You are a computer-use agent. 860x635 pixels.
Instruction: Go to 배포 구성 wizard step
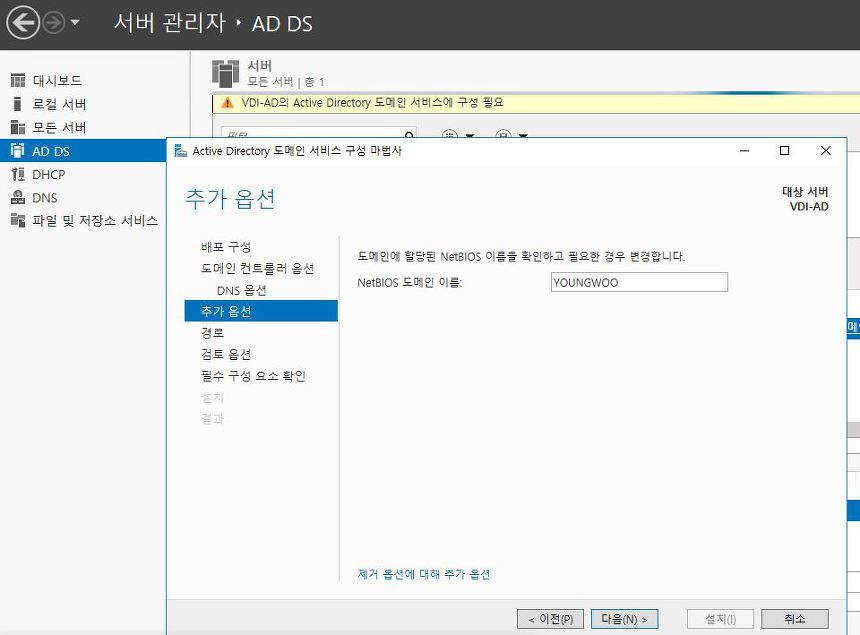point(226,247)
